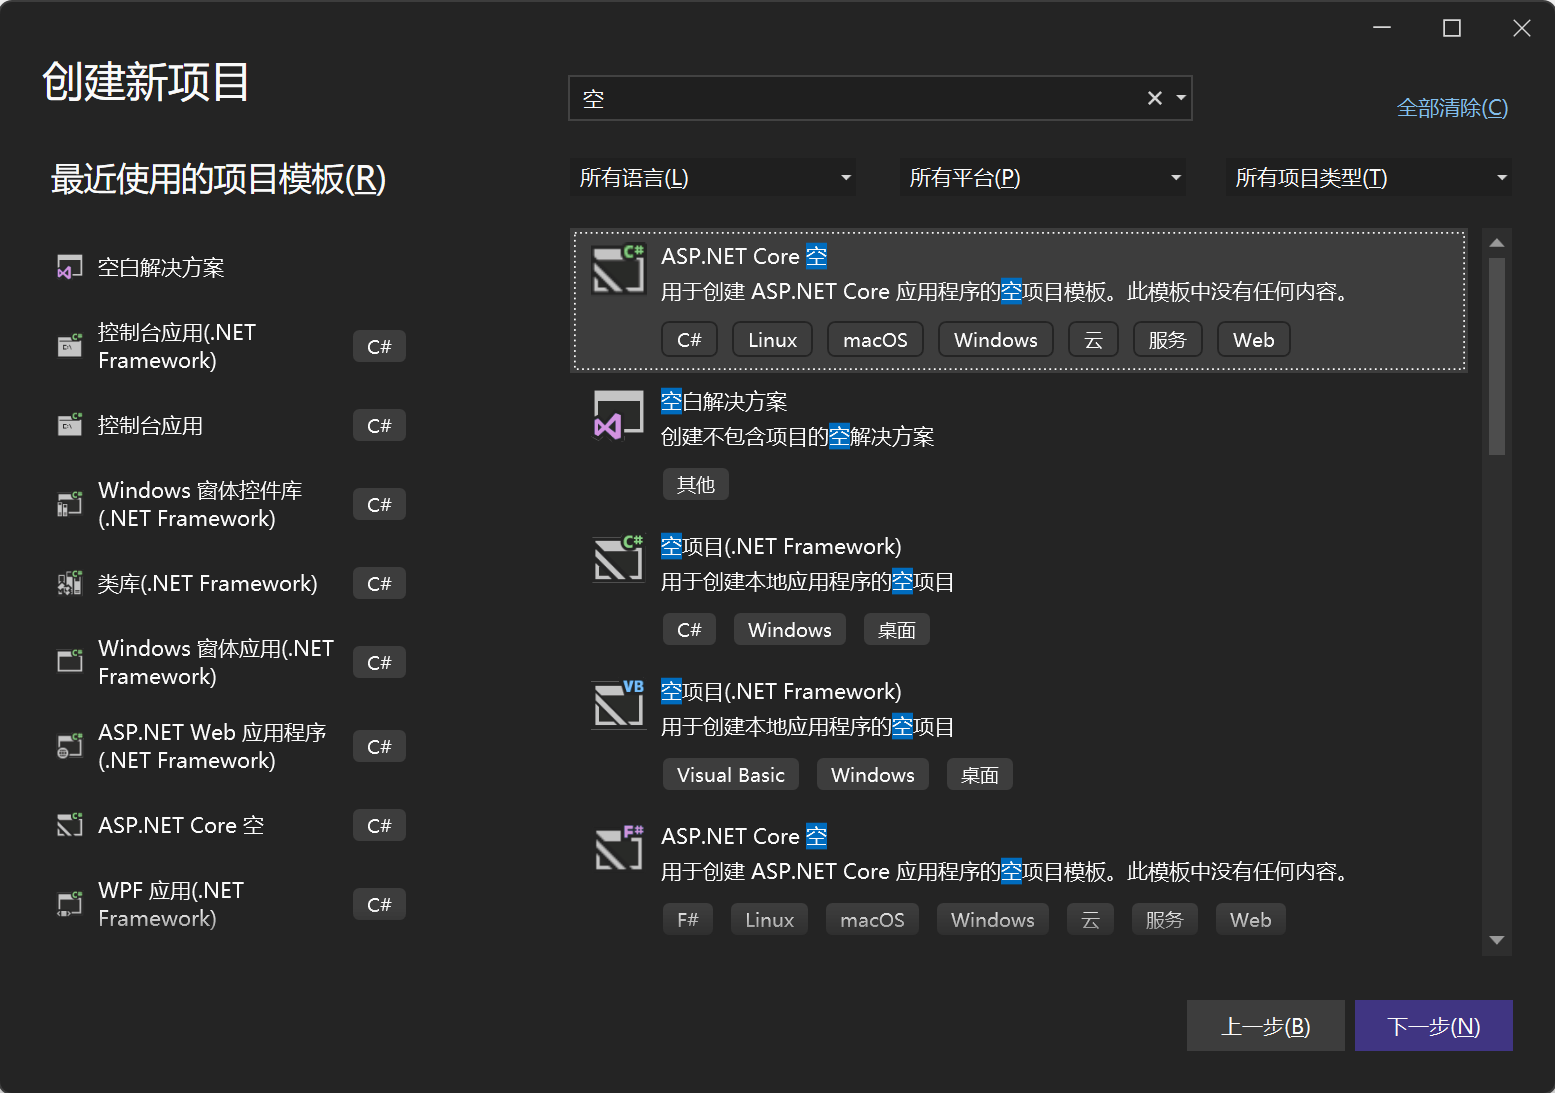Click the 类库(.NET Framework) template icon
Screen dimensions: 1555x1093
pyautogui.click(x=69, y=583)
